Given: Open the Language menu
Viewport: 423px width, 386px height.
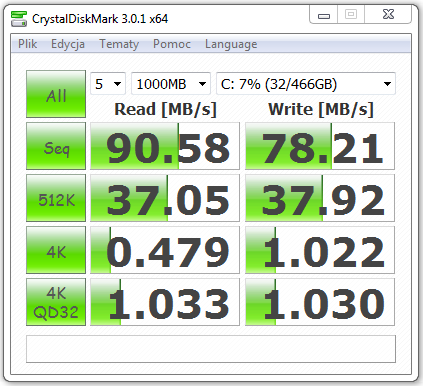Looking at the screenshot, I should [231, 44].
